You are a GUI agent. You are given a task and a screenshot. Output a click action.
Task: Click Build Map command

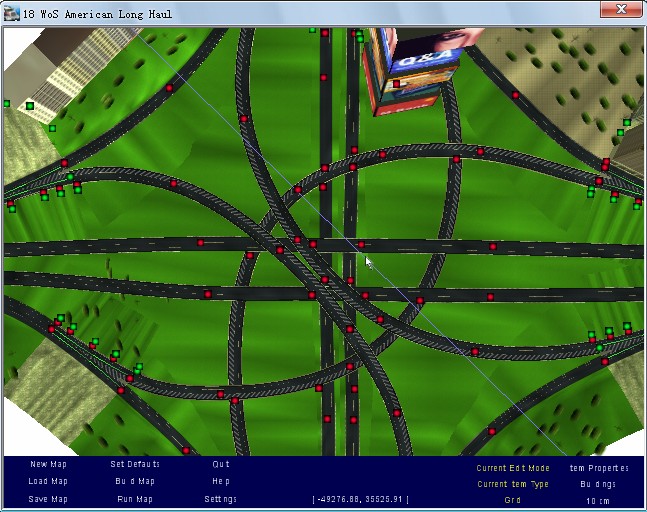click(135, 482)
